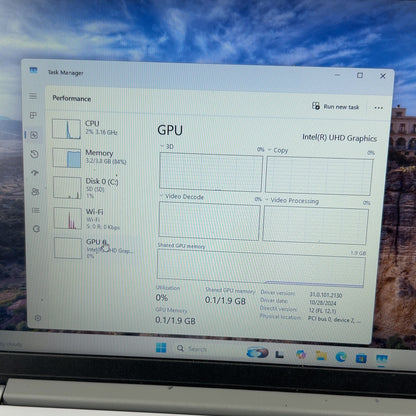
Task: Click the Run new task button label
Action: (341, 107)
